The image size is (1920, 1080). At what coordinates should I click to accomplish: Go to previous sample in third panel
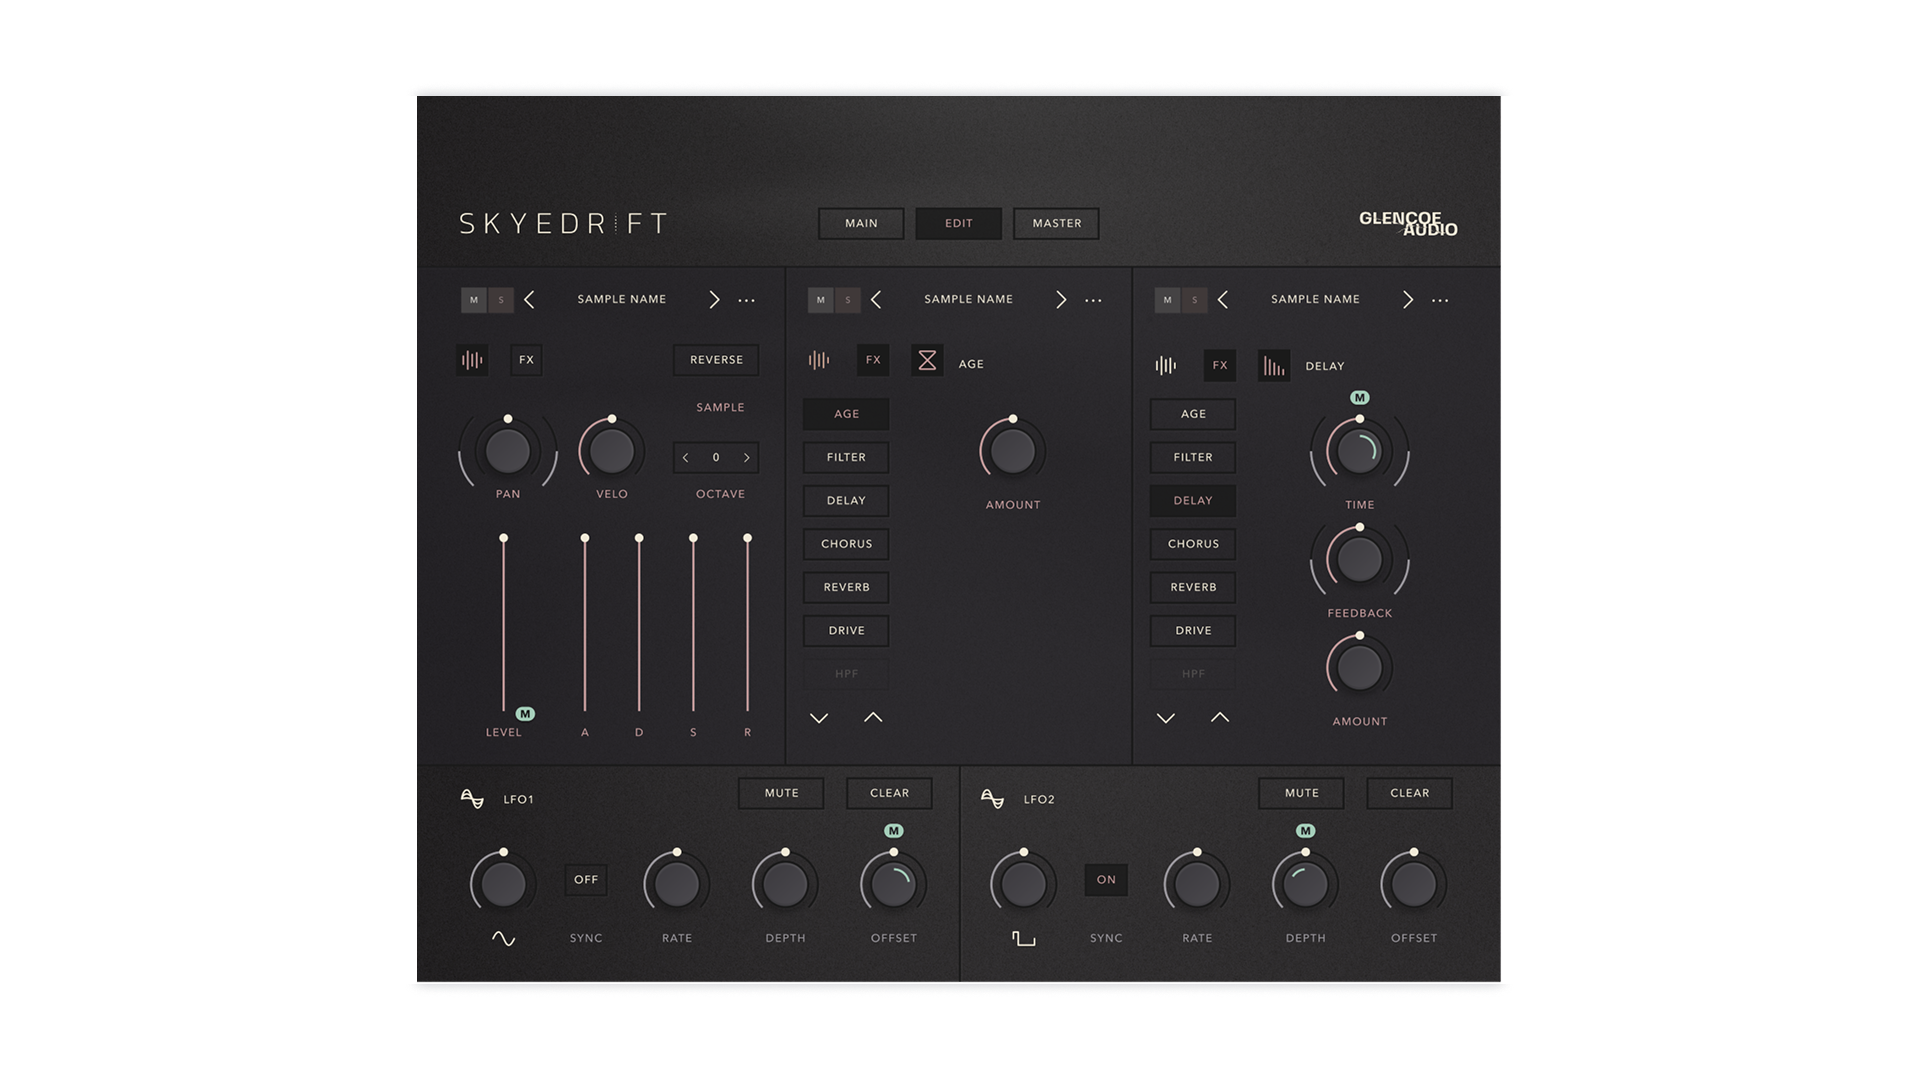pyautogui.click(x=1222, y=299)
